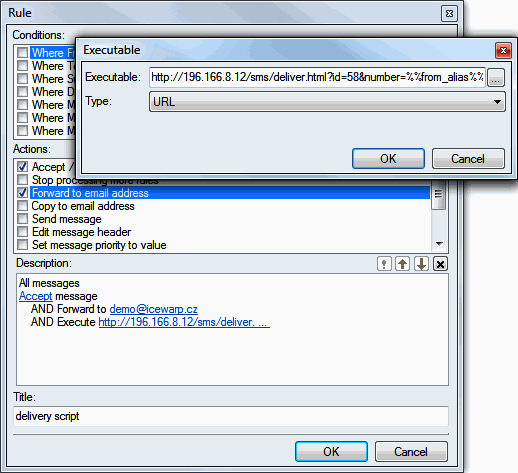518x473 pixels.
Task: Move rule item up with arrow icon
Action: [403, 264]
